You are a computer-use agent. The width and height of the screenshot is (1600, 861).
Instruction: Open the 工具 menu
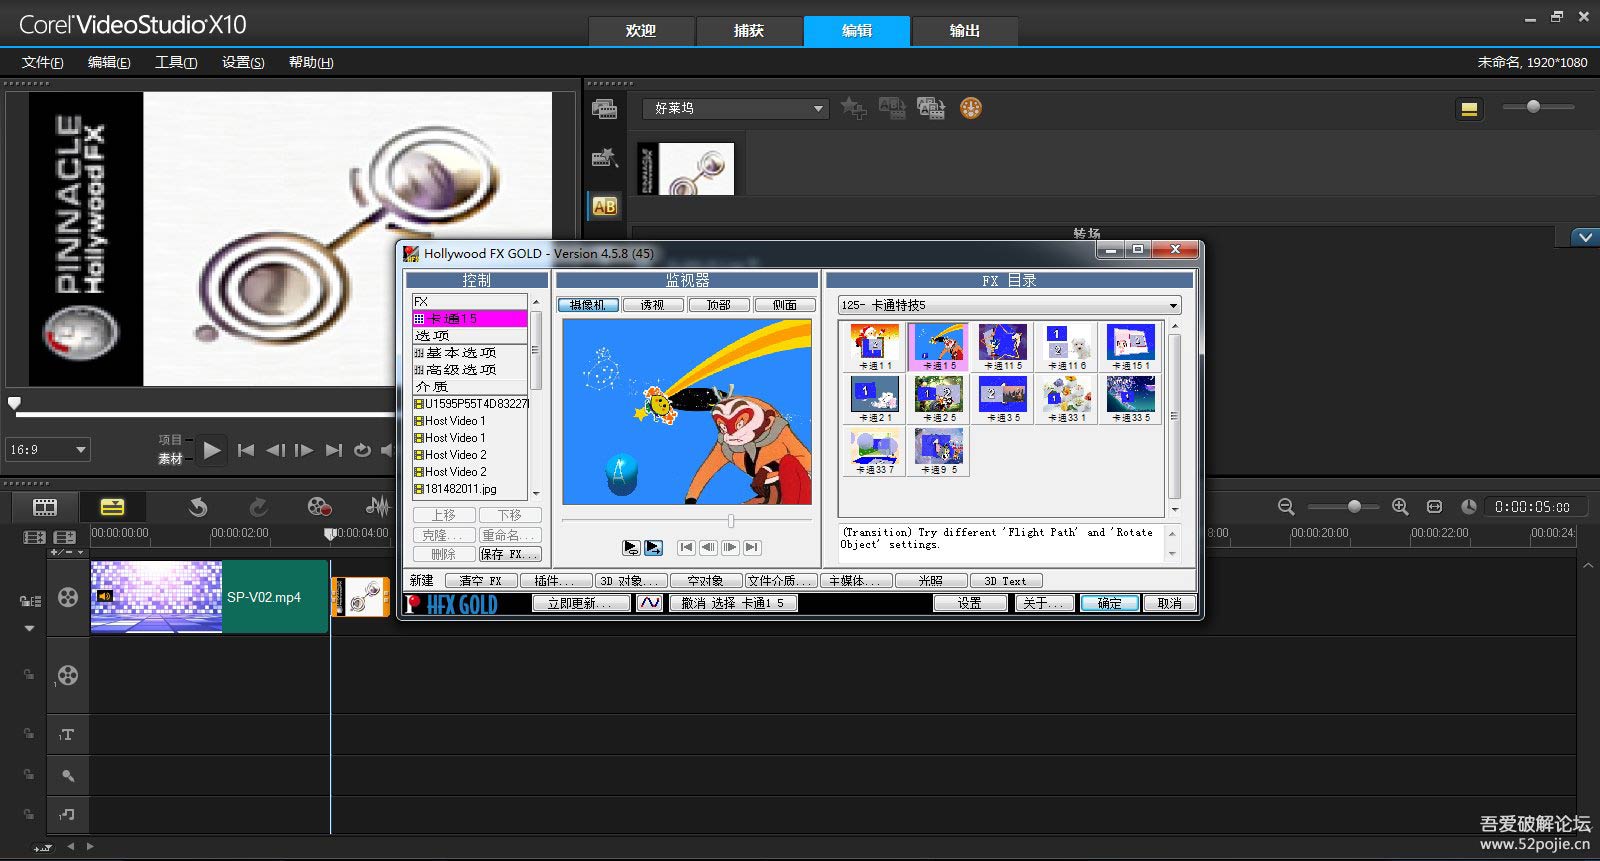tap(176, 62)
